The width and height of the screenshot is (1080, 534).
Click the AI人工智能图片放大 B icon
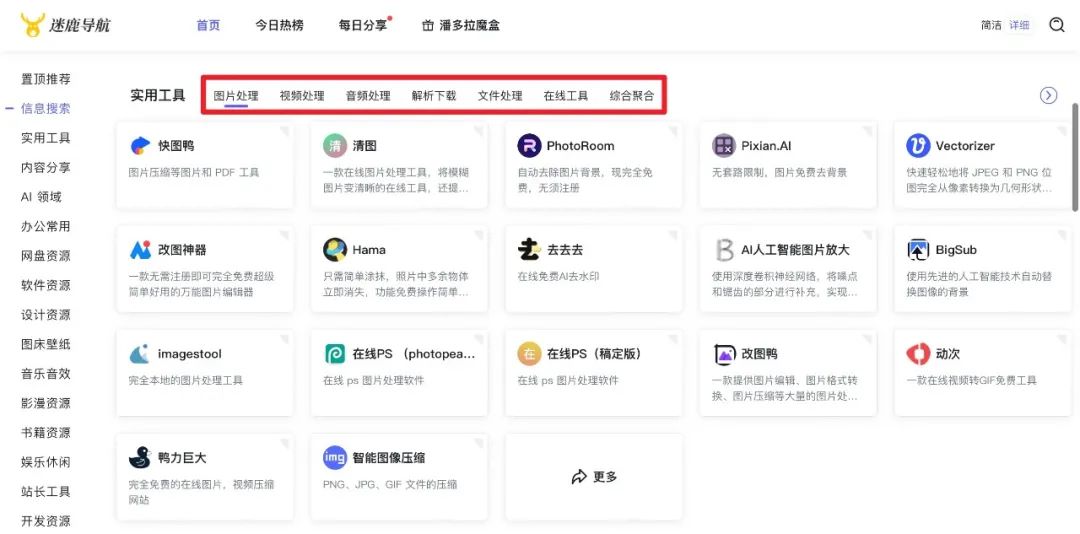click(x=724, y=250)
